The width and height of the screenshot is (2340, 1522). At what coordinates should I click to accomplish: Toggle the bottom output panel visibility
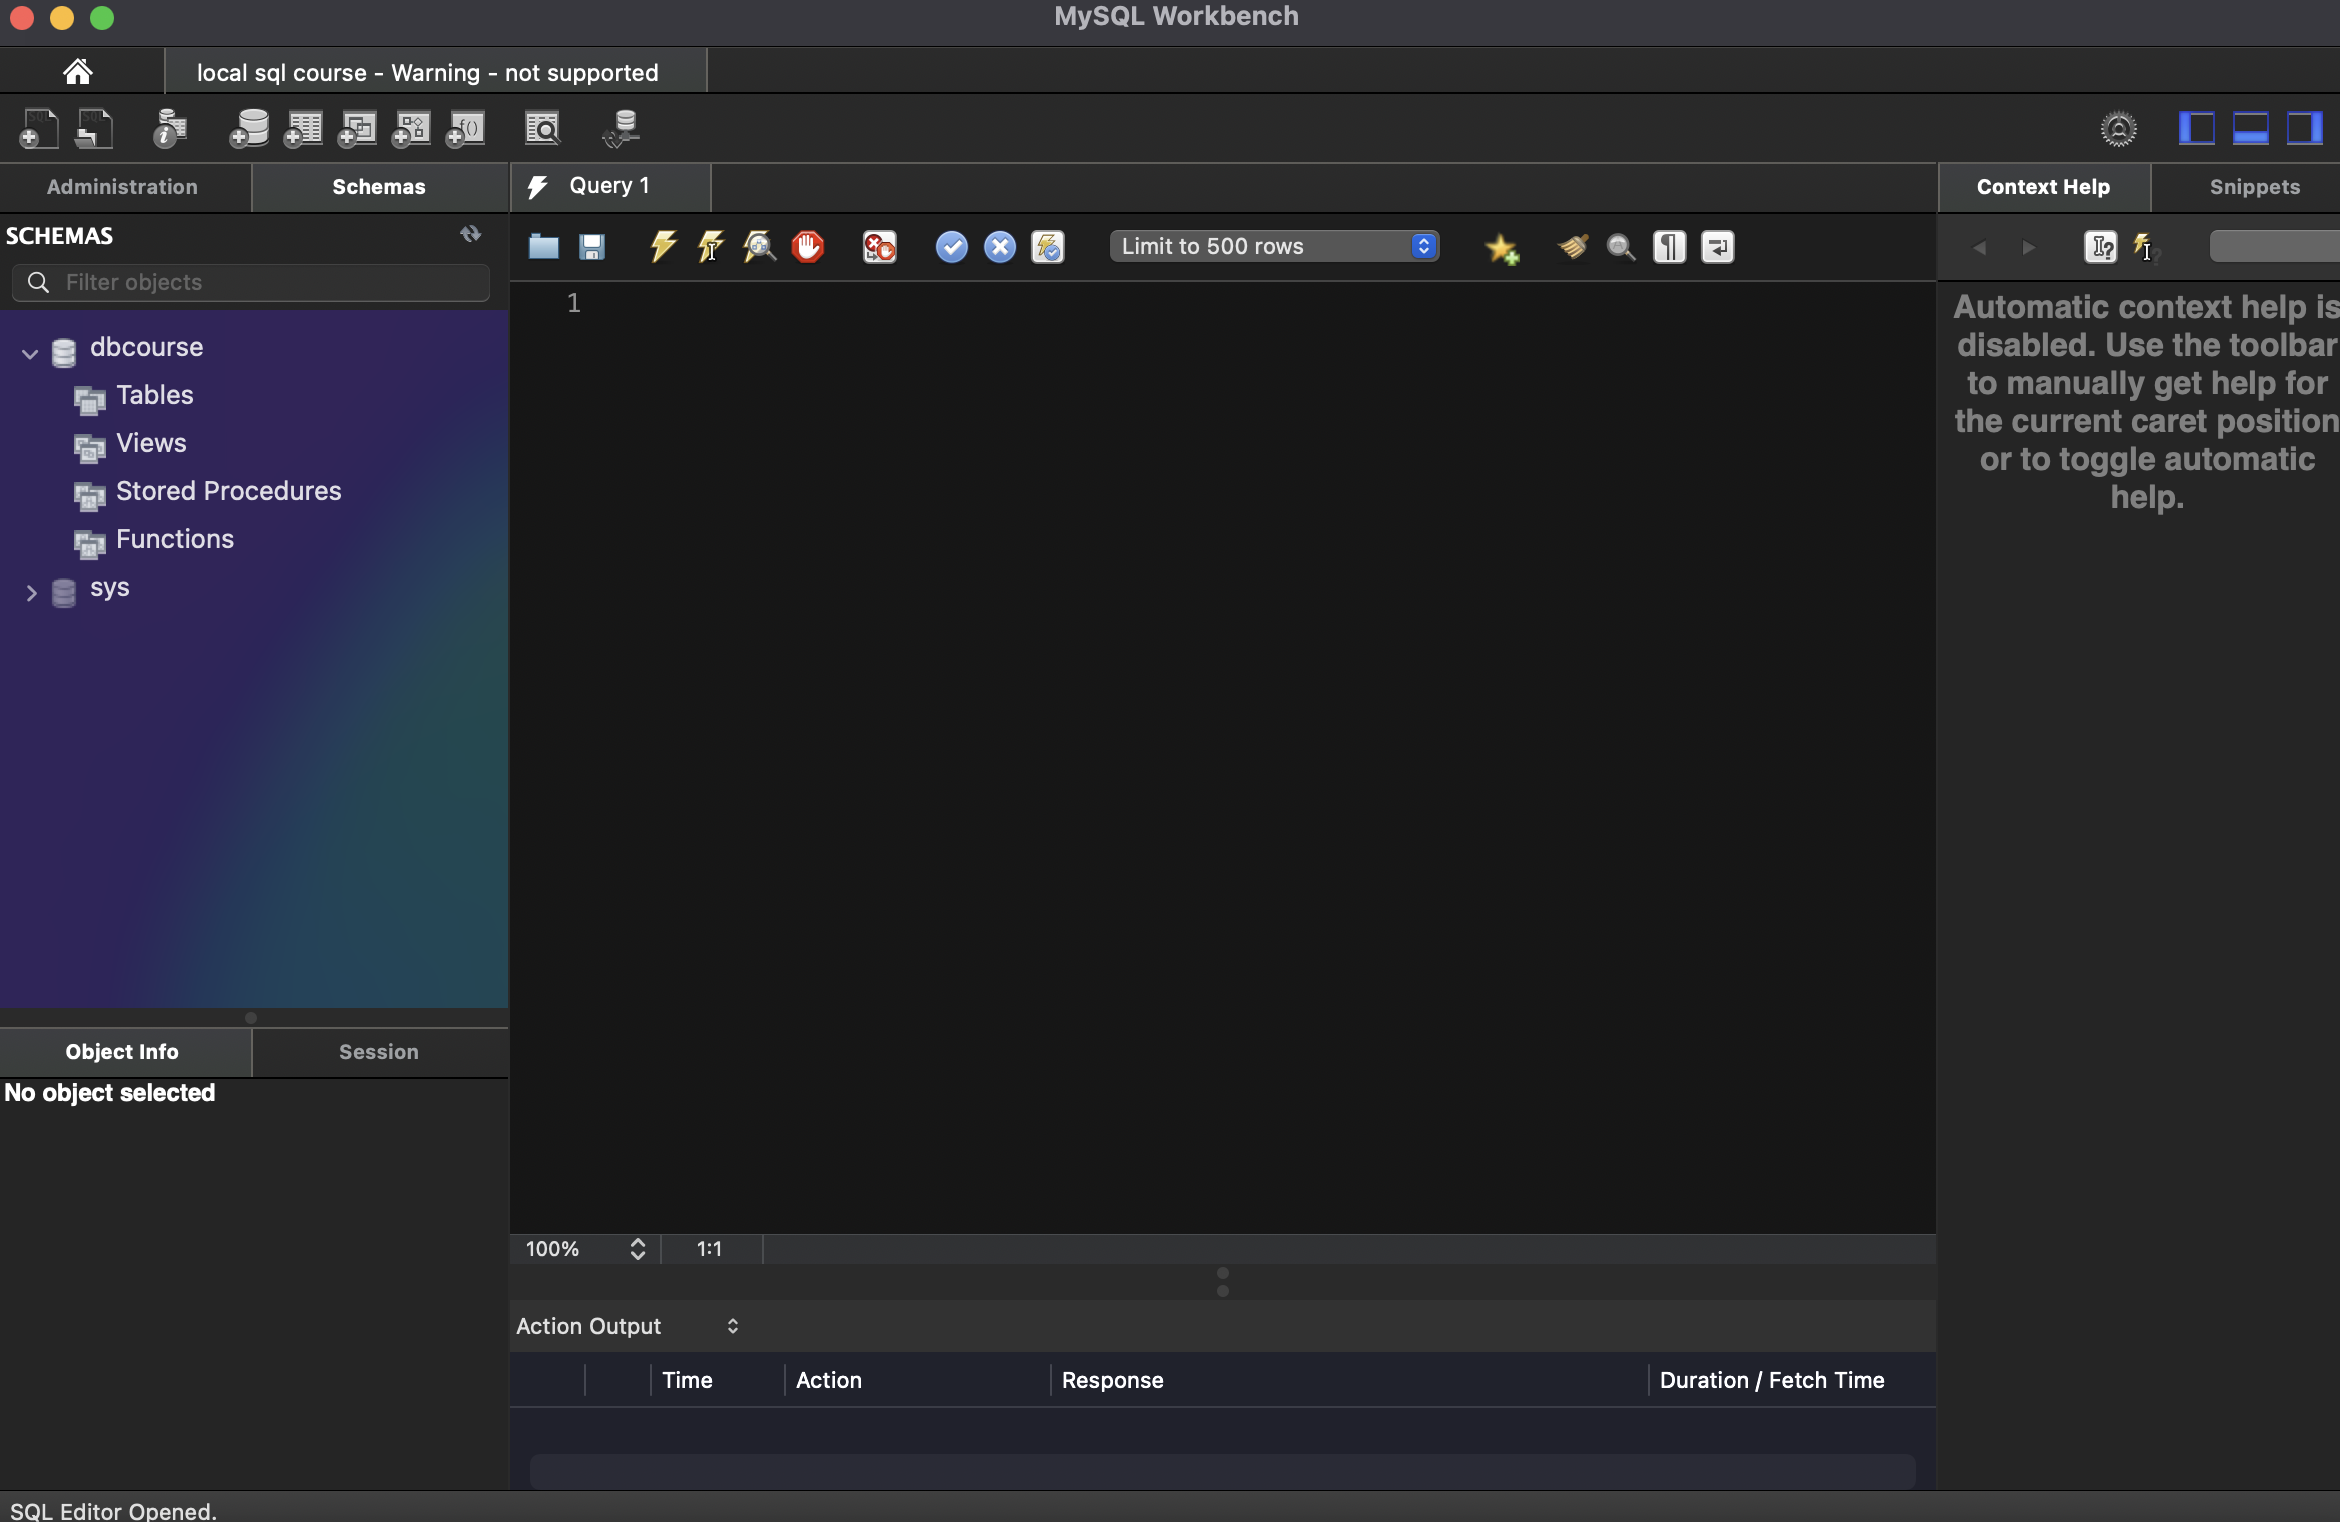2250,129
